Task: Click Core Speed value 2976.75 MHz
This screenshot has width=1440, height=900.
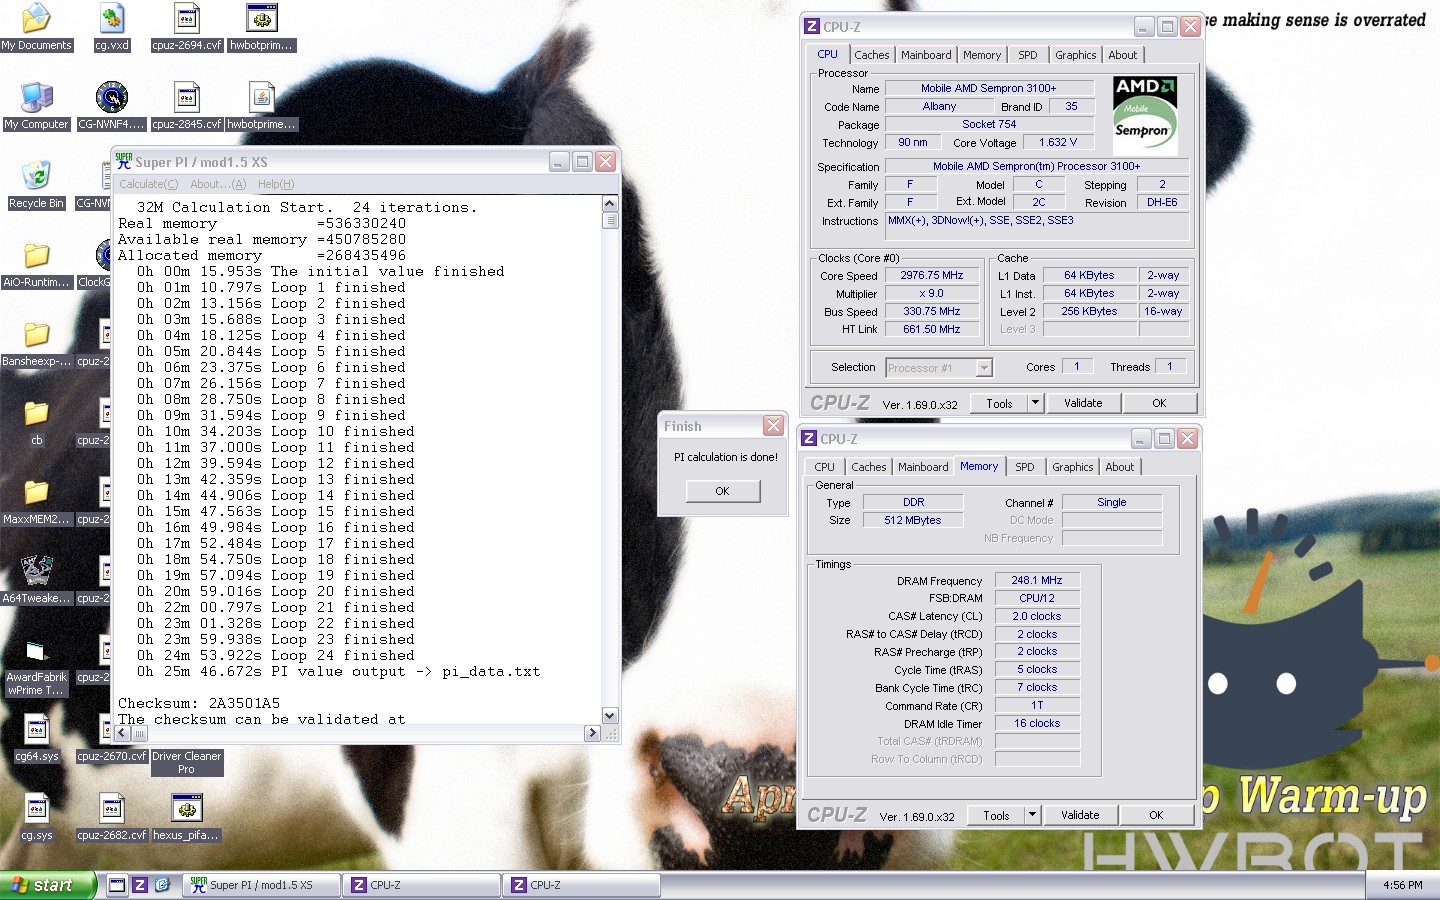Action: (932, 275)
